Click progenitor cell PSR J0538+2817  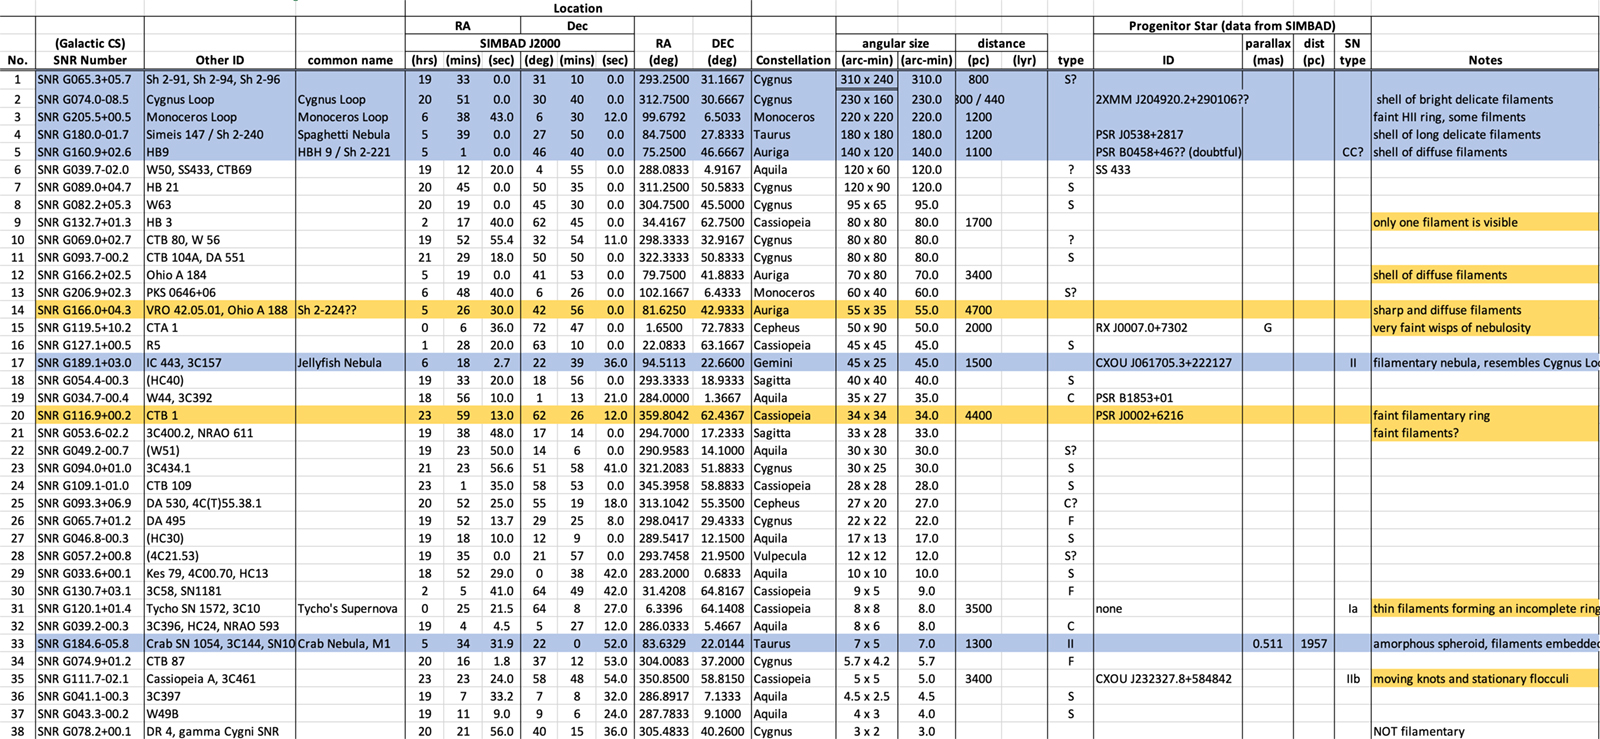tap(1168, 134)
